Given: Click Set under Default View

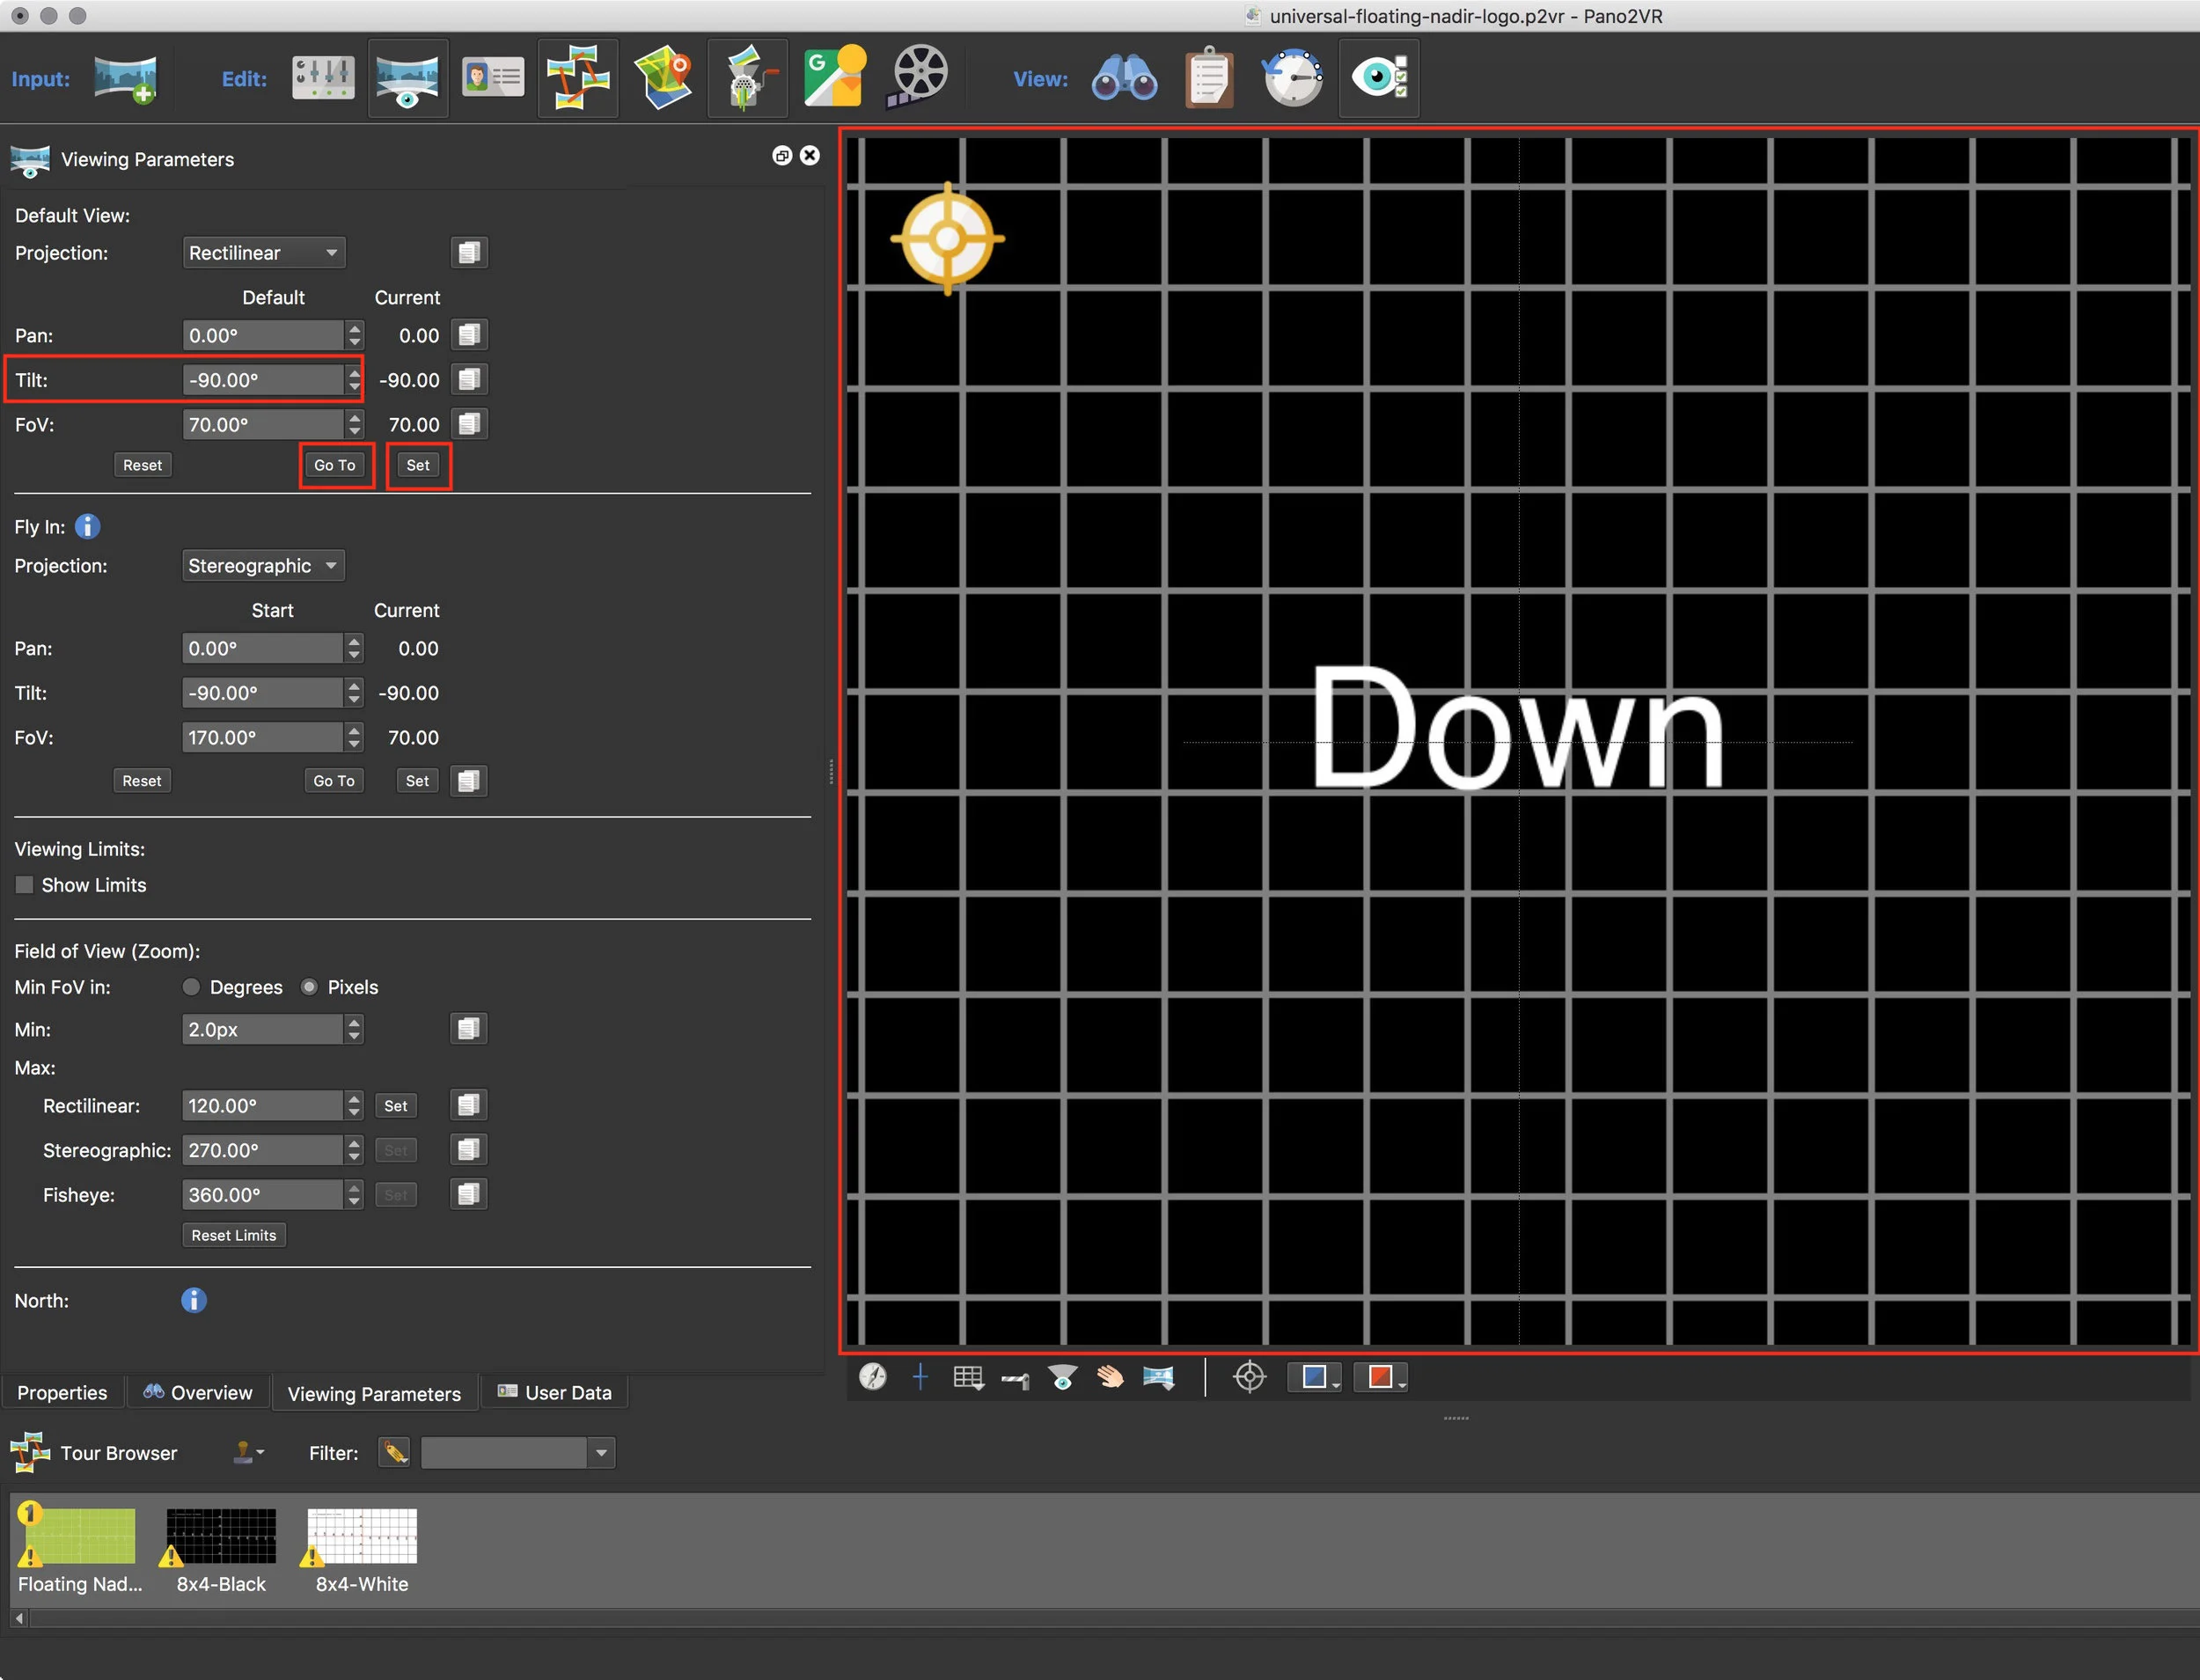Looking at the screenshot, I should point(418,465).
